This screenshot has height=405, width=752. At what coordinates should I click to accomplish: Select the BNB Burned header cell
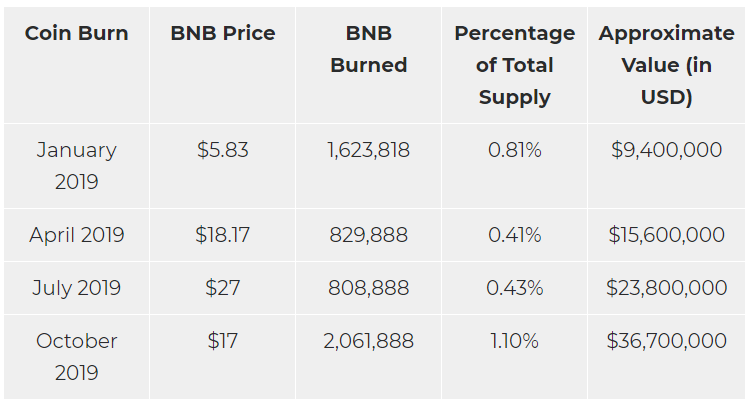pyautogui.click(x=369, y=49)
